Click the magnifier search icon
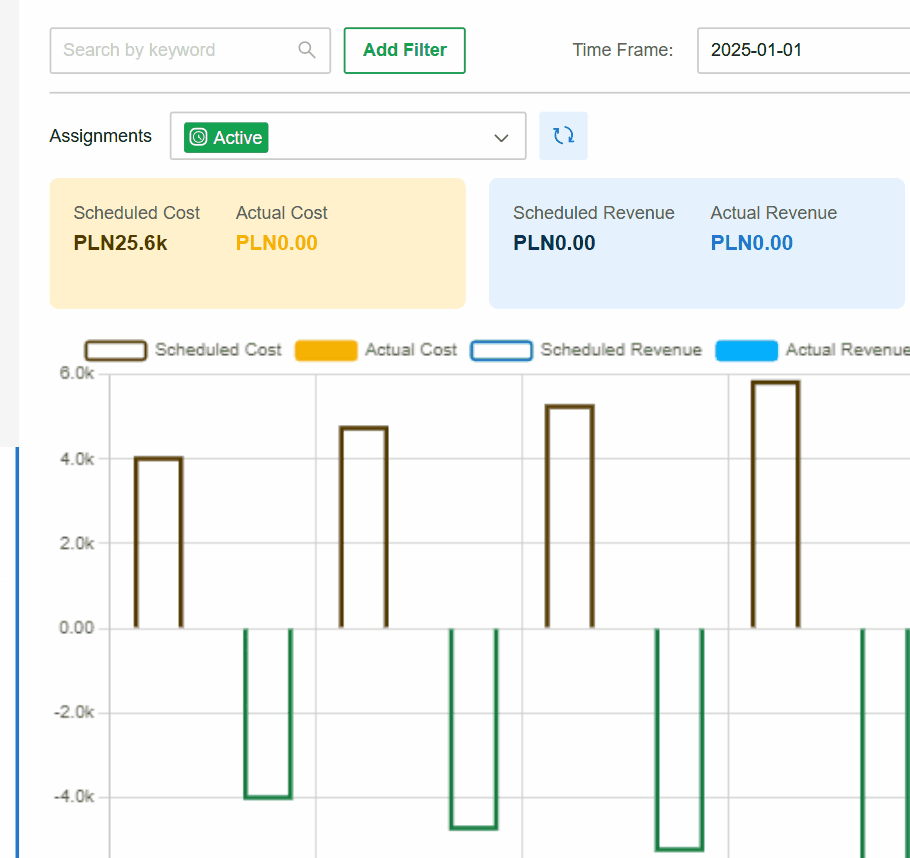The image size is (910, 858). [x=307, y=50]
